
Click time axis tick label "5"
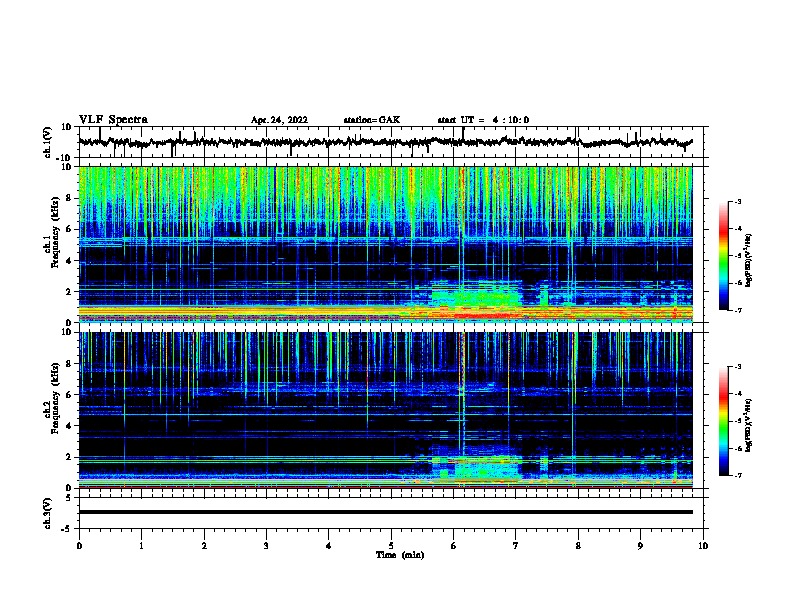tap(391, 546)
